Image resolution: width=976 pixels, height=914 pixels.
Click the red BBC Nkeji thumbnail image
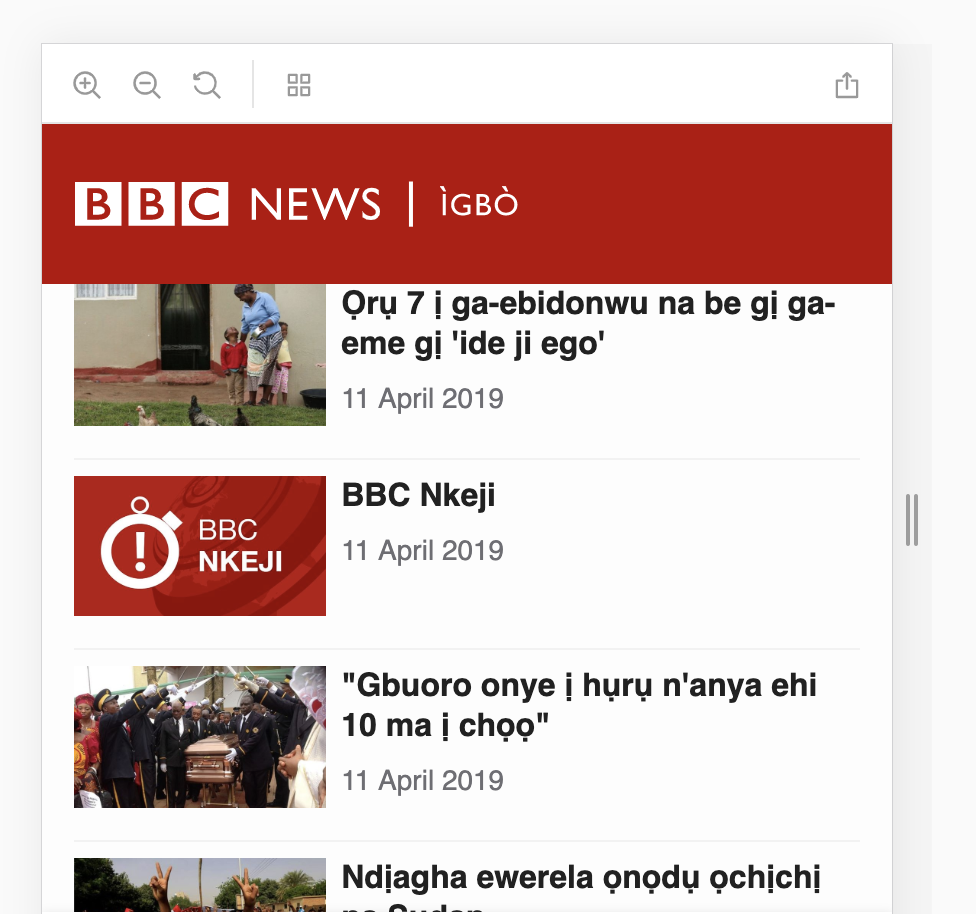coord(199,546)
